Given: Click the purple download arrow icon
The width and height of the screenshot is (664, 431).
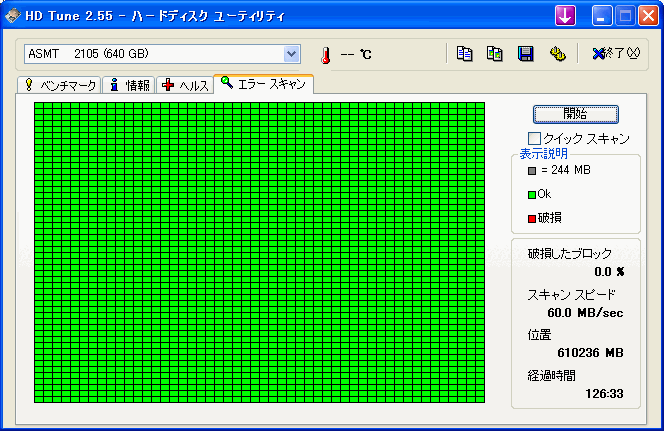Looking at the screenshot, I should (x=565, y=16).
